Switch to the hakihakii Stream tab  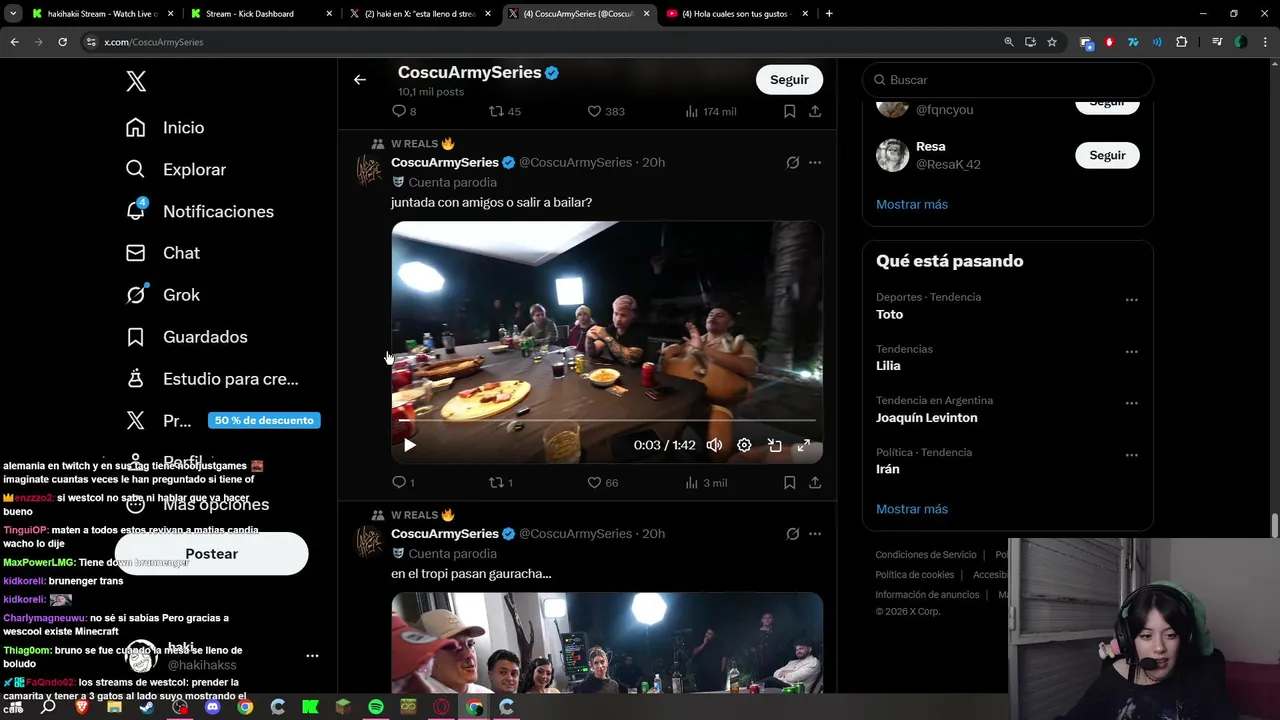[x=100, y=14]
